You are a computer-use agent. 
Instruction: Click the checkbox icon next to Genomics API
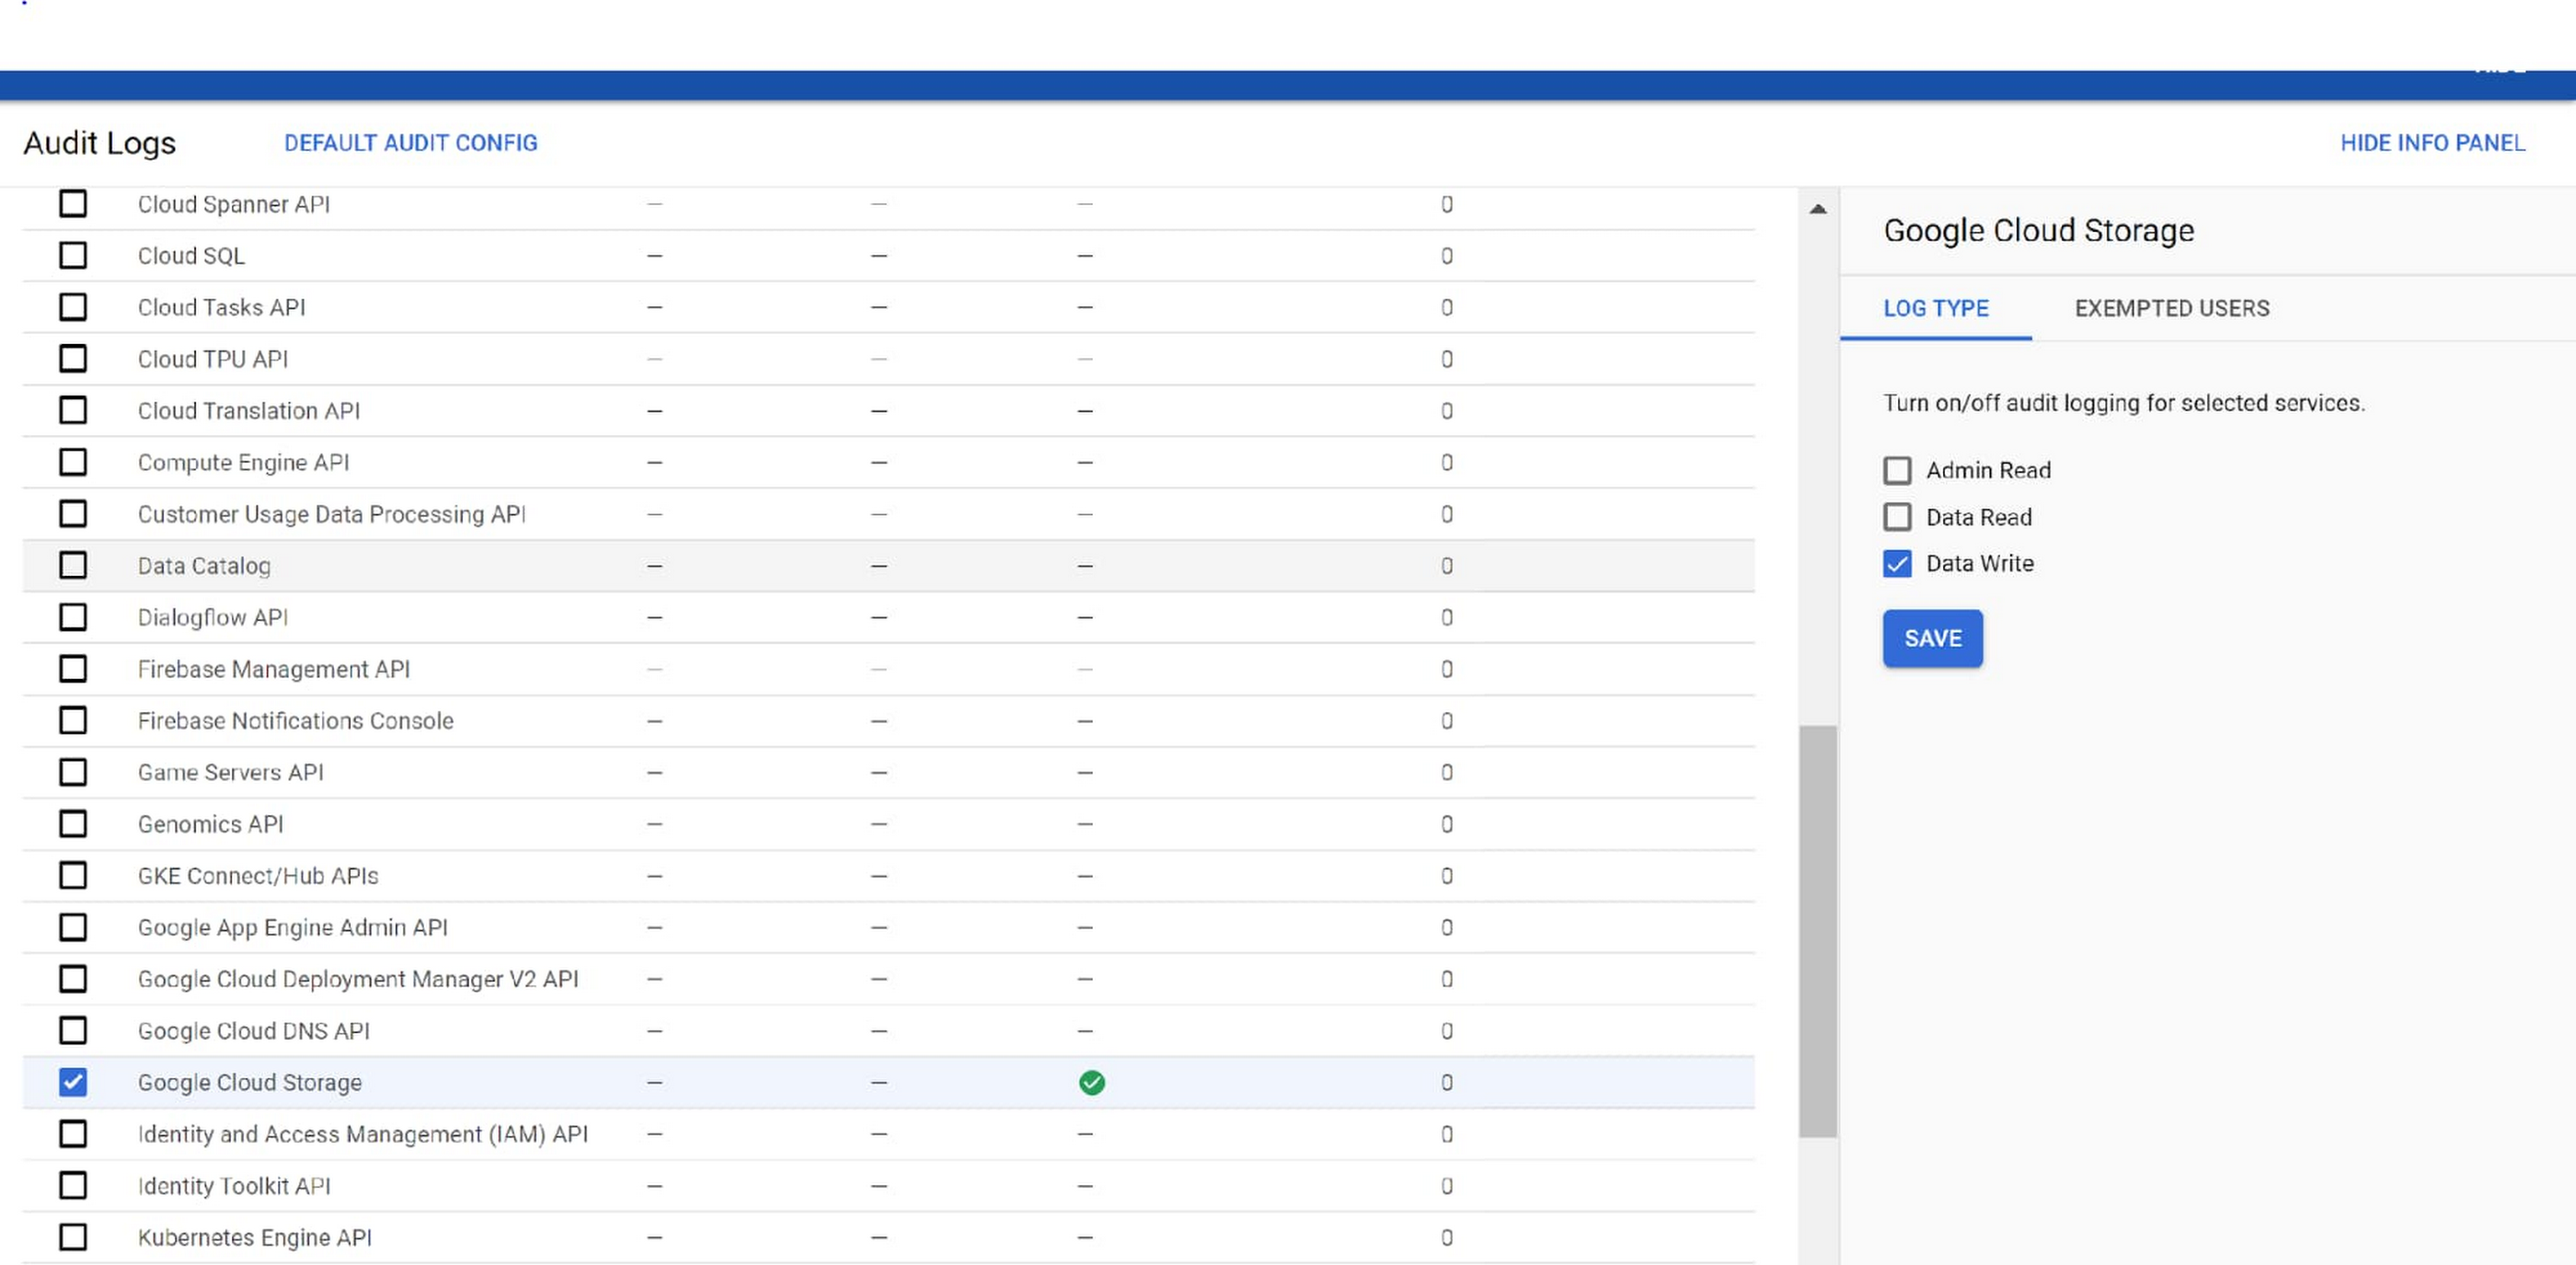point(74,823)
